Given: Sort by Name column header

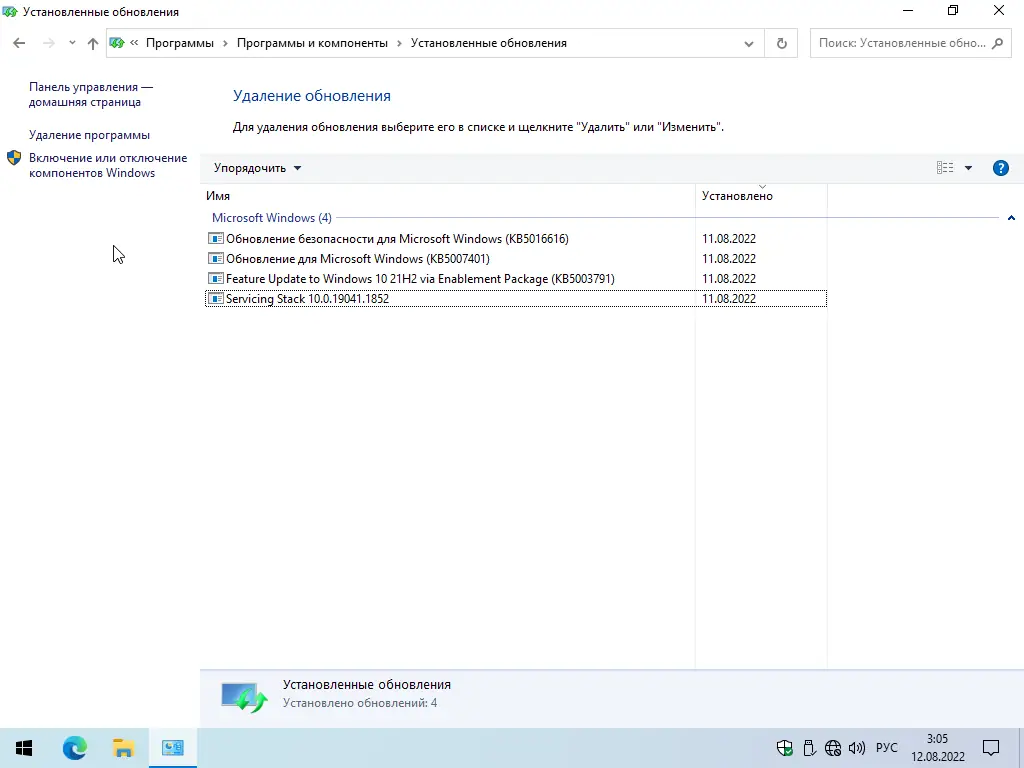Looking at the screenshot, I should click(449, 196).
